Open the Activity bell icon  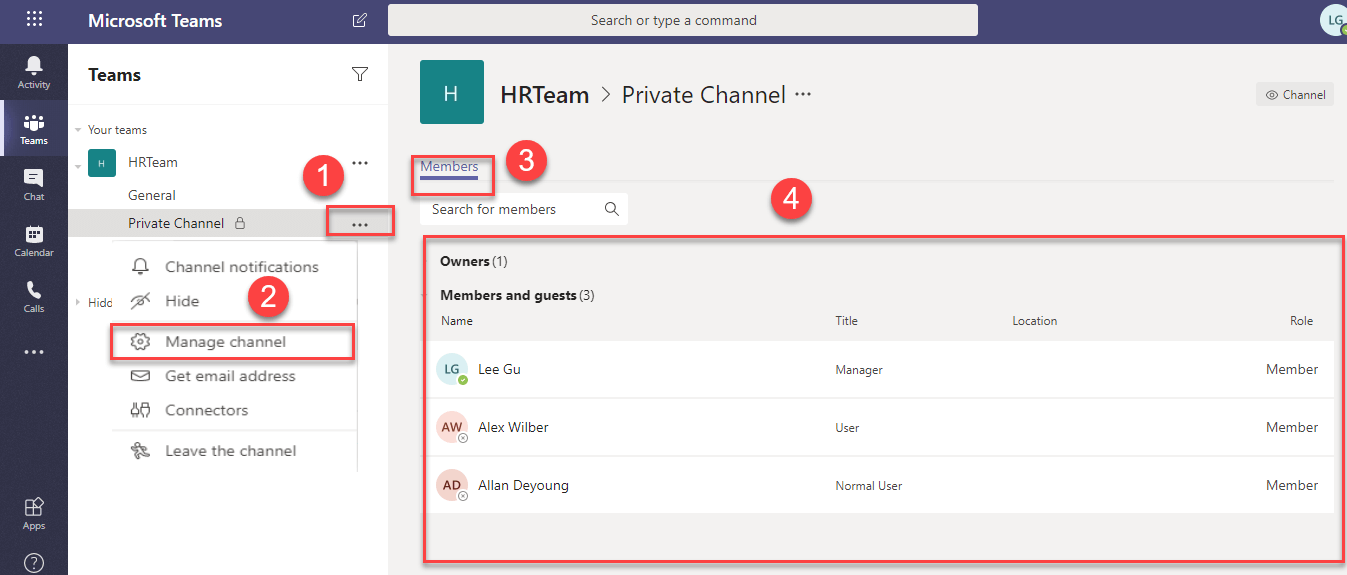[34, 72]
